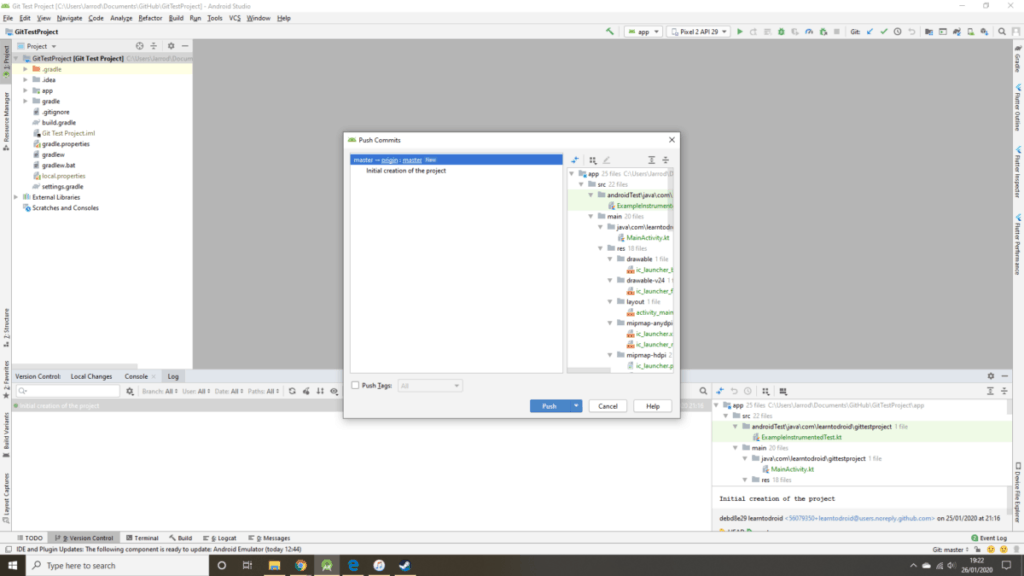
Task: Switch to the Local Changes tab
Action: 91,376
